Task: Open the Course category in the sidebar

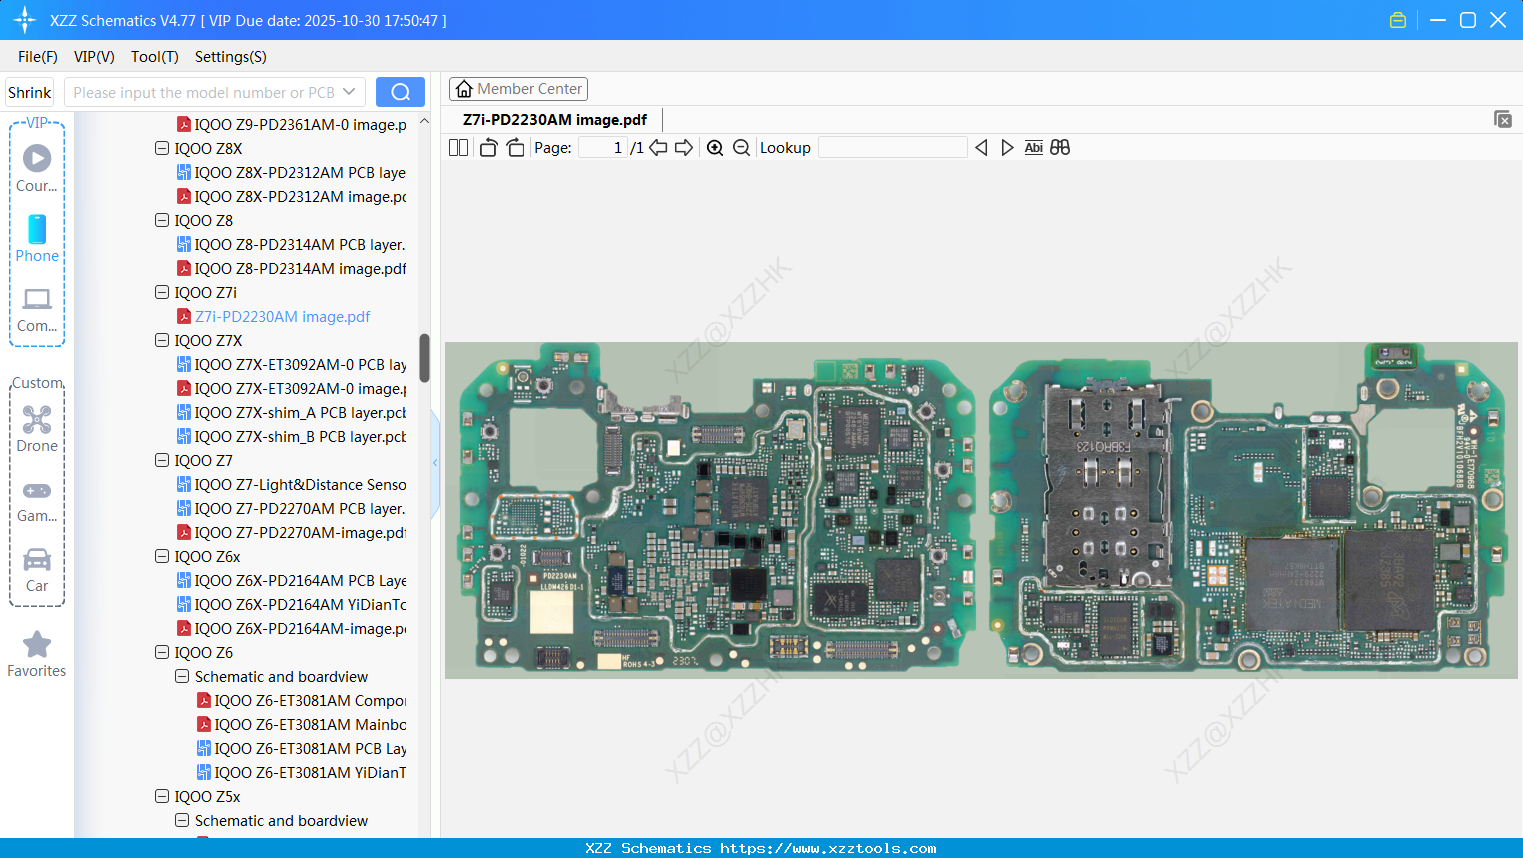Action: point(37,168)
